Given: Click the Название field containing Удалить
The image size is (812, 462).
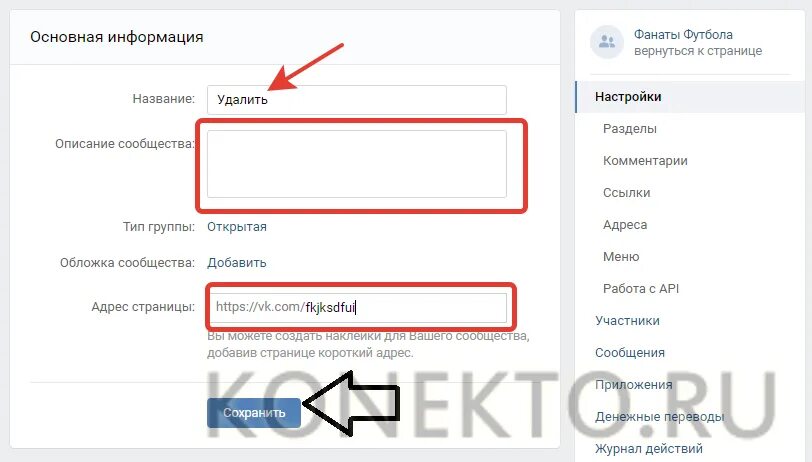Looking at the screenshot, I should coord(356,99).
